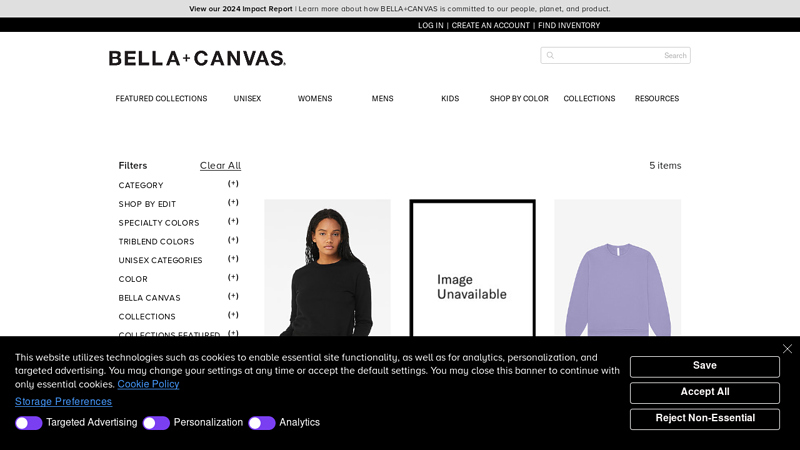This screenshot has width=800, height=450.
Task: Click the Accept All button
Action: click(705, 392)
